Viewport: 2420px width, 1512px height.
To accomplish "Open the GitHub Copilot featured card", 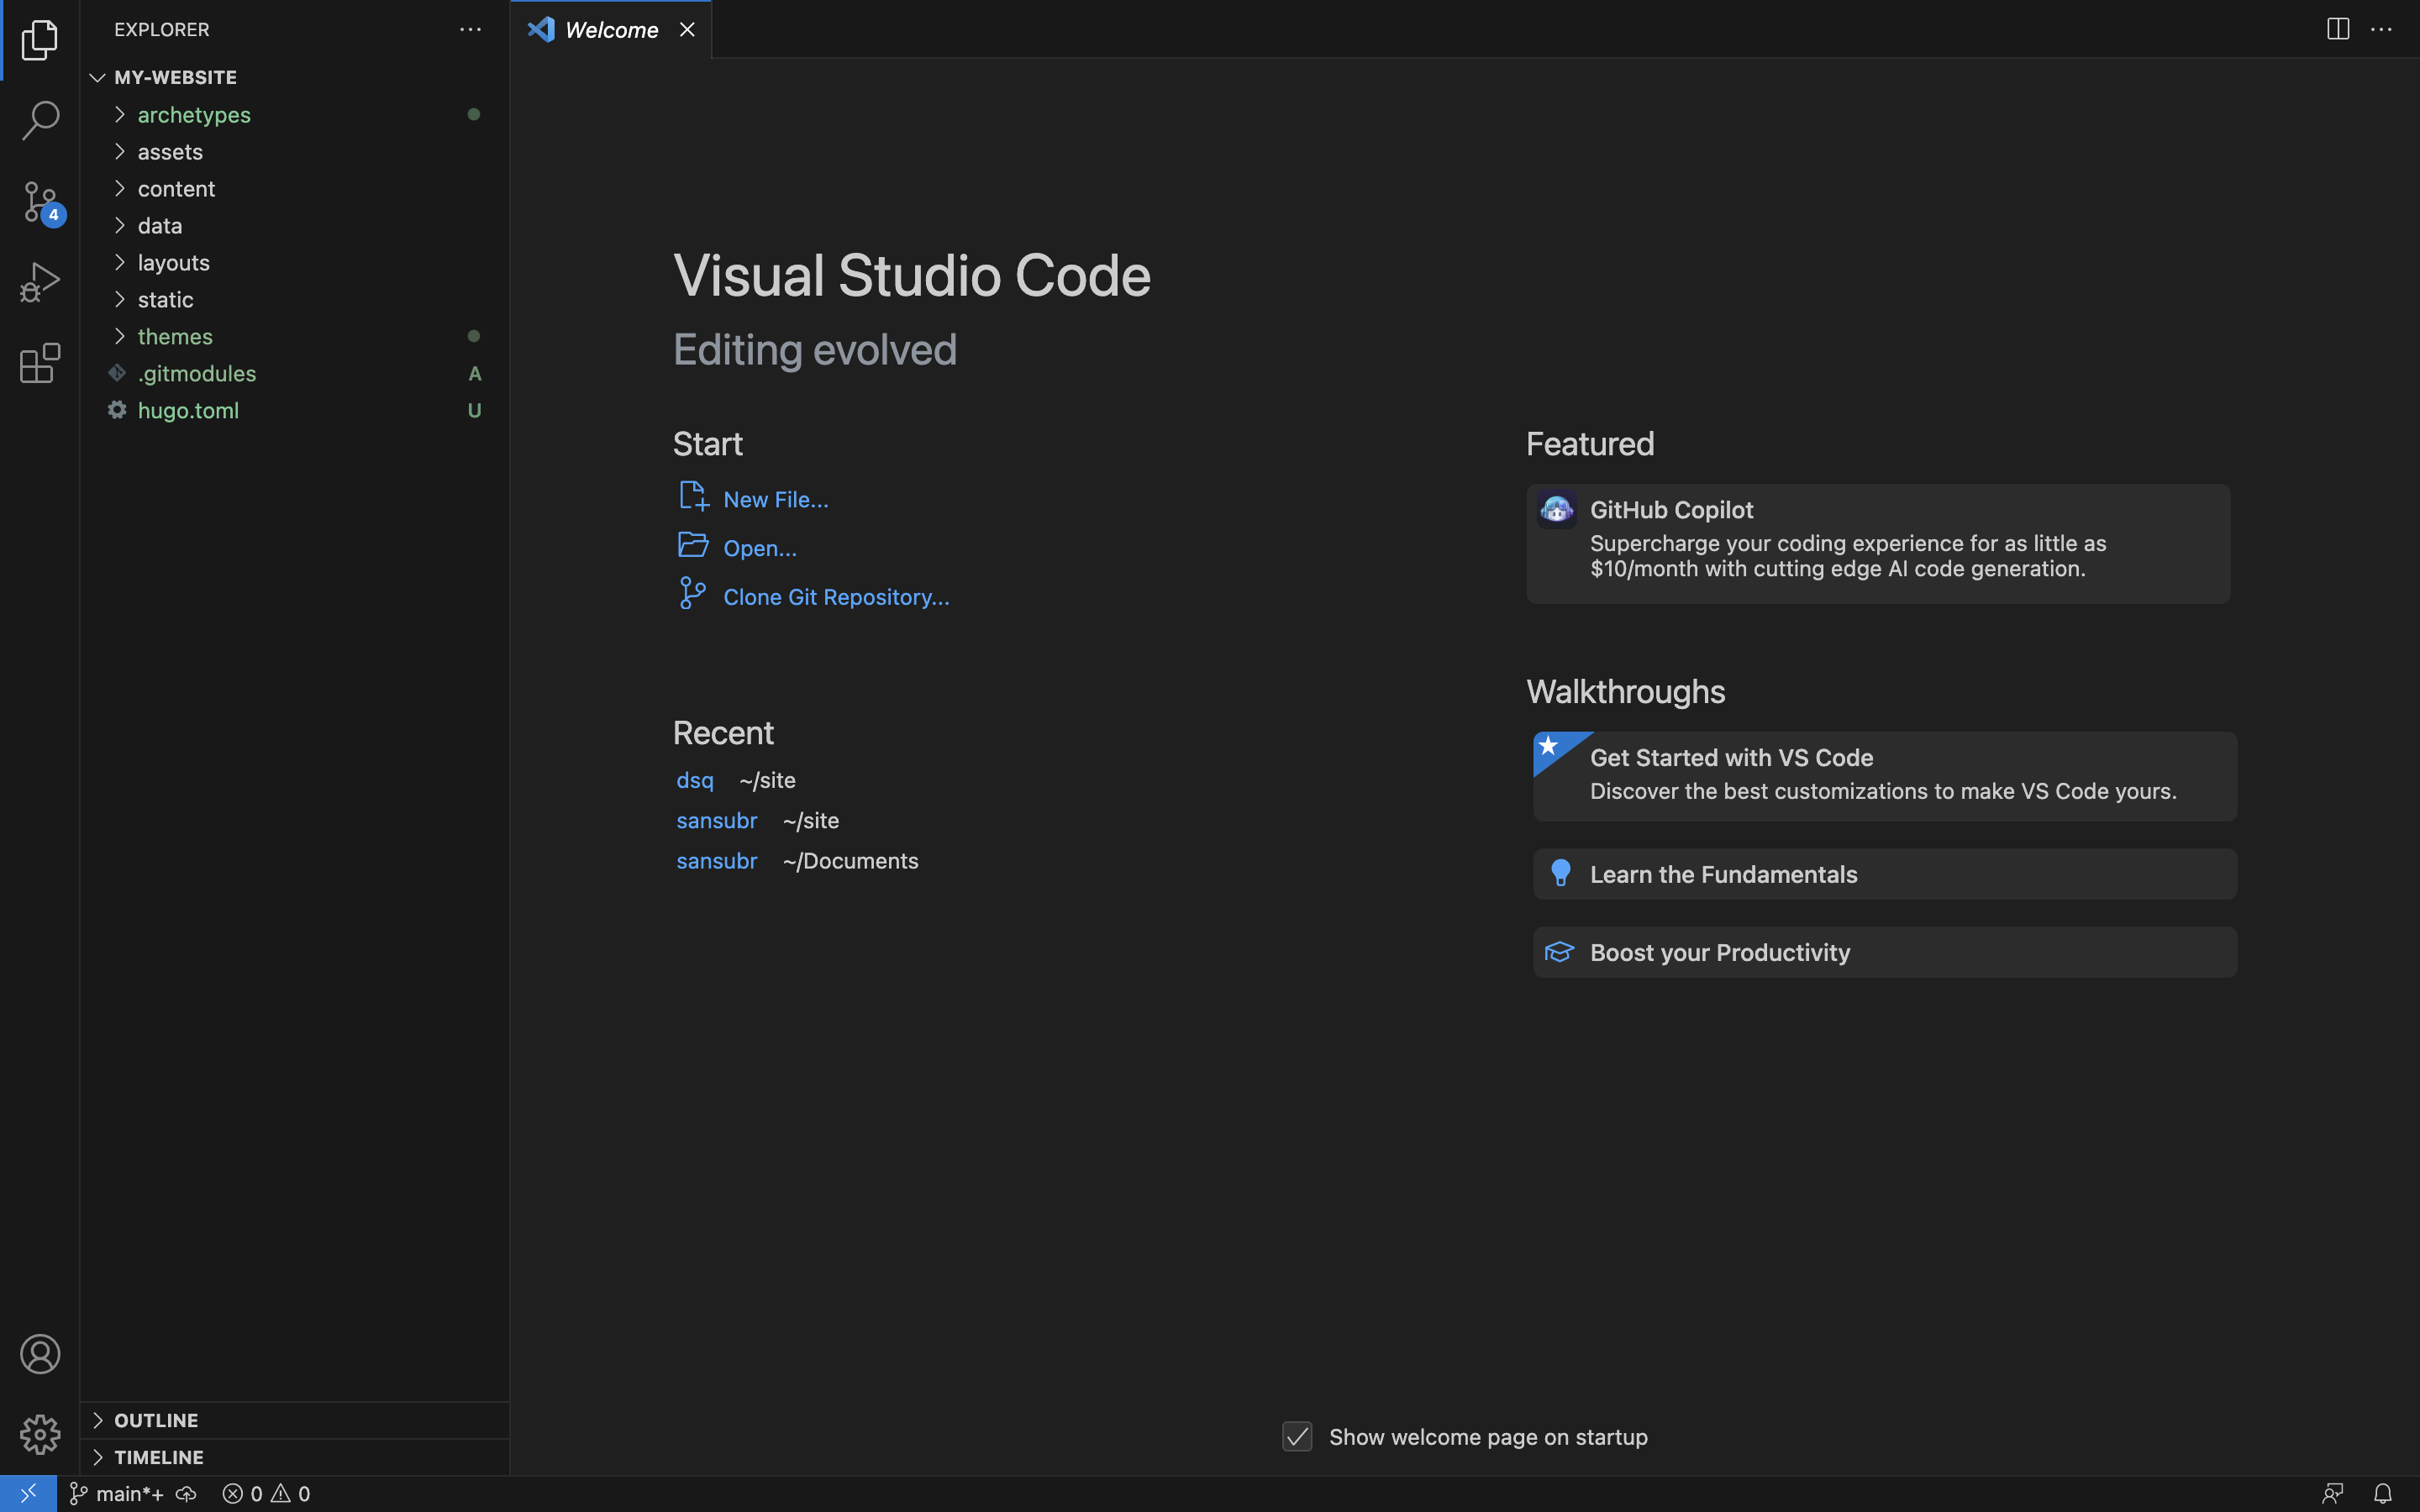I will click(x=1878, y=543).
